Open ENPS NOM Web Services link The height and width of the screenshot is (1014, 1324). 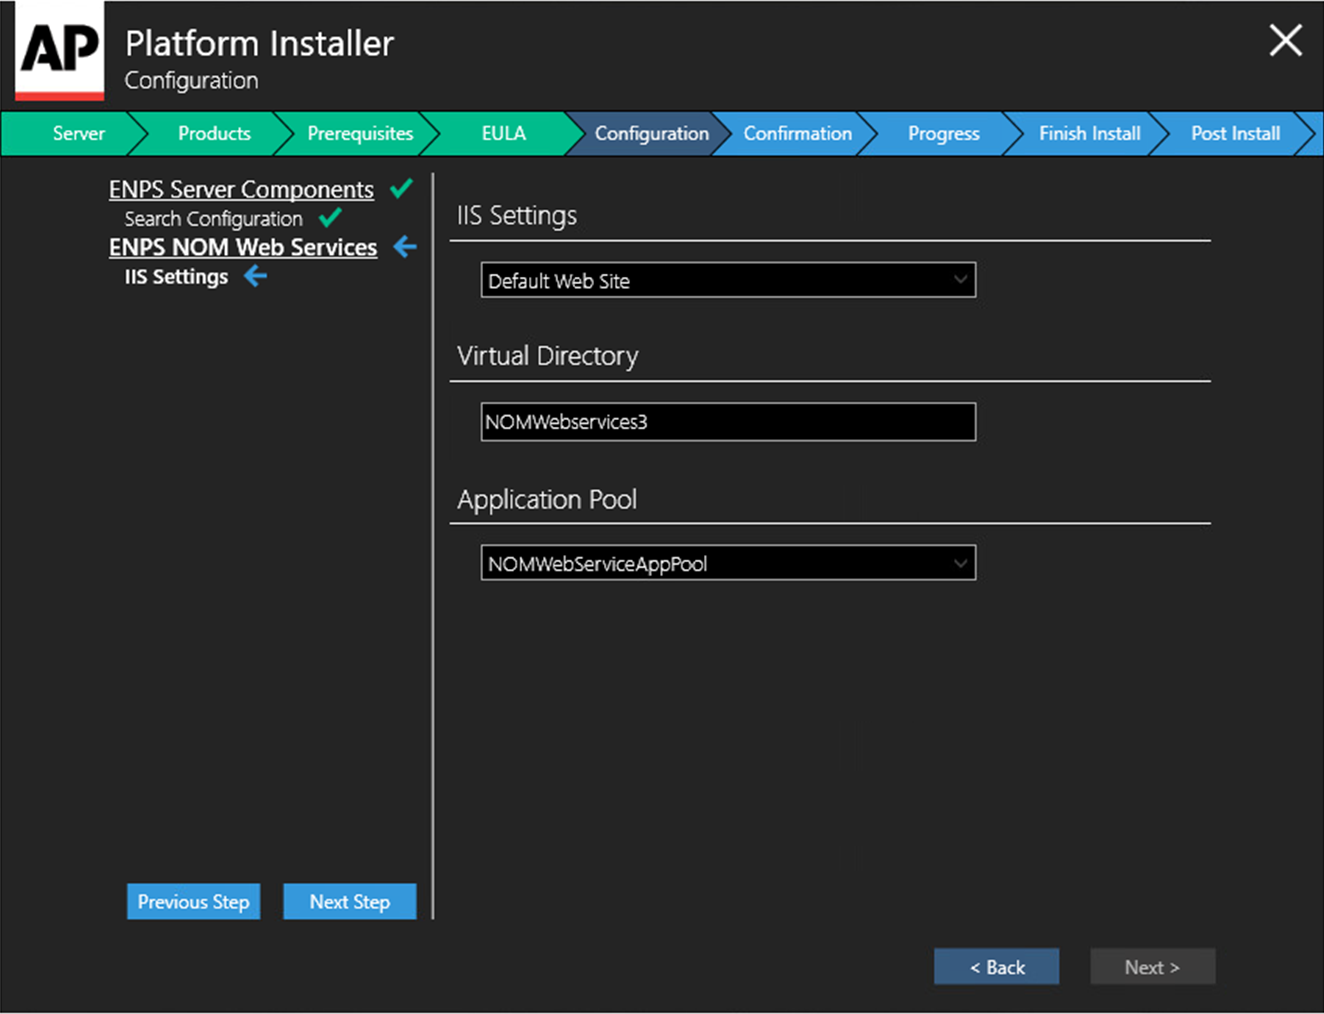point(243,247)
